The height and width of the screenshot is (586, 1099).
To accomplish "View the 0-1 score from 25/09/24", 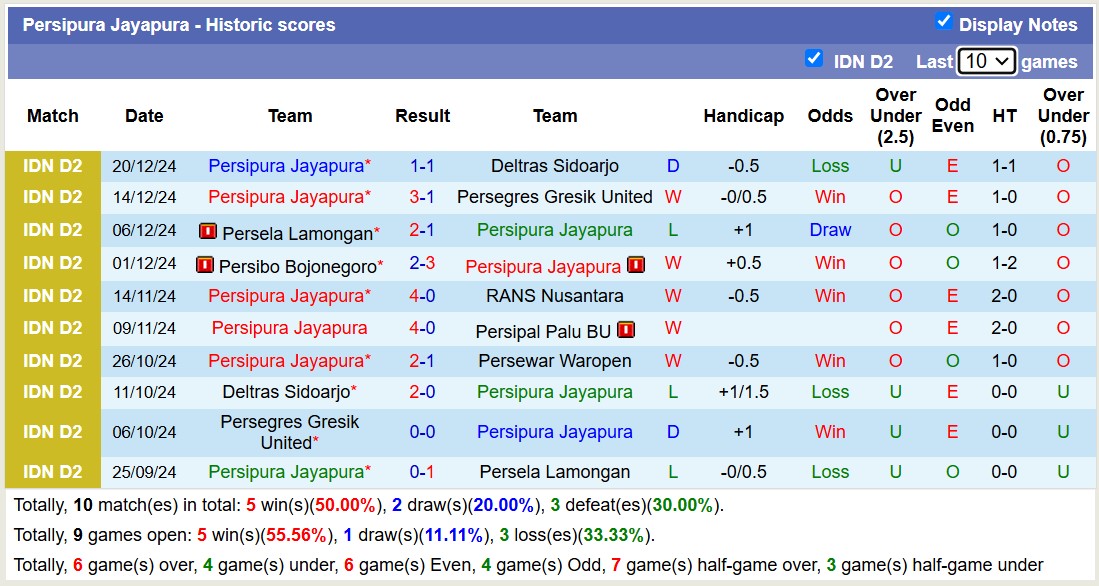I will pos(422,472).
